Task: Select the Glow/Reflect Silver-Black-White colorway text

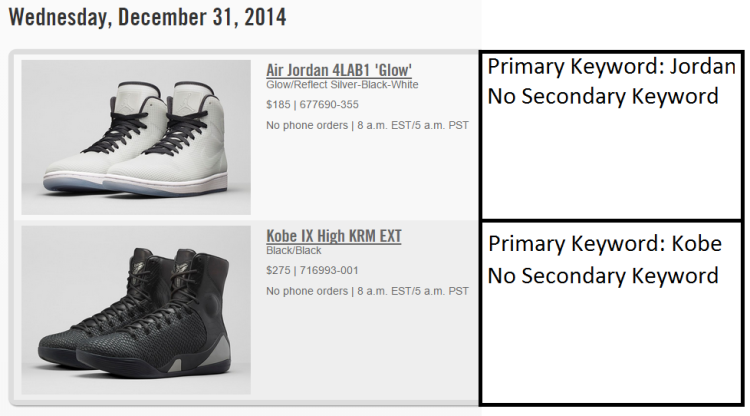Action: click(342, 85)
